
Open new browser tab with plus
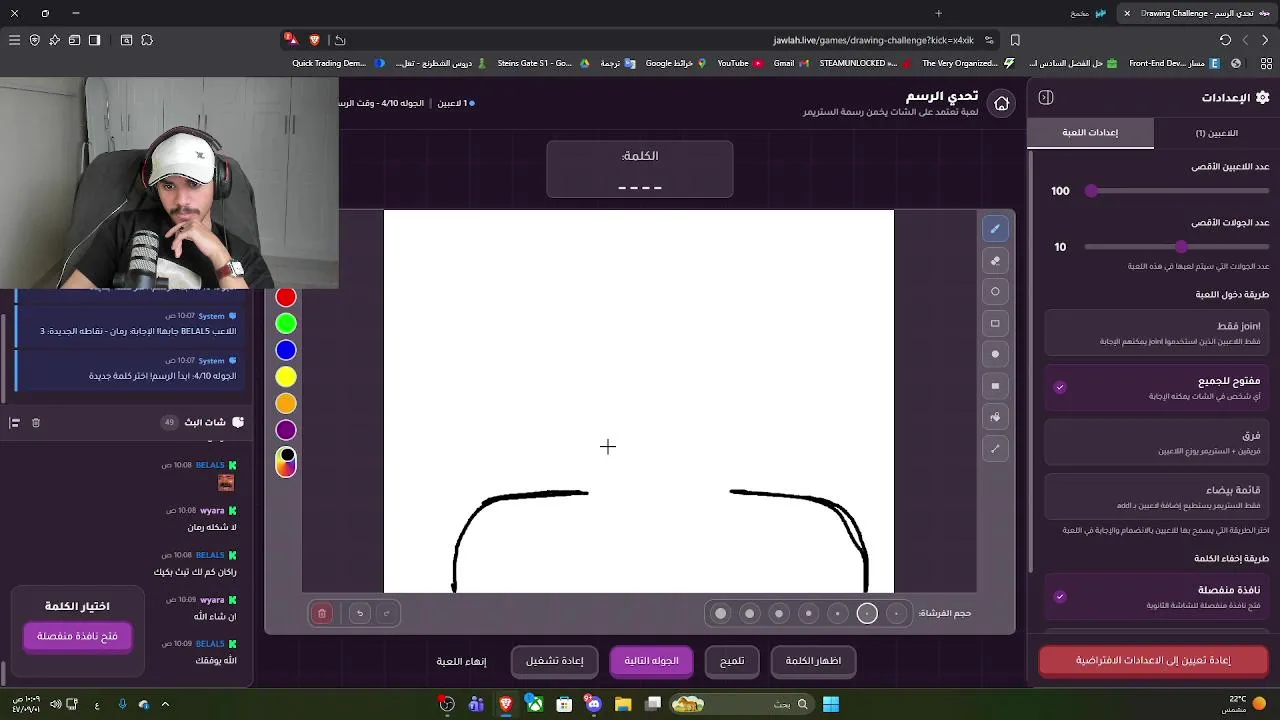[938, 13]
